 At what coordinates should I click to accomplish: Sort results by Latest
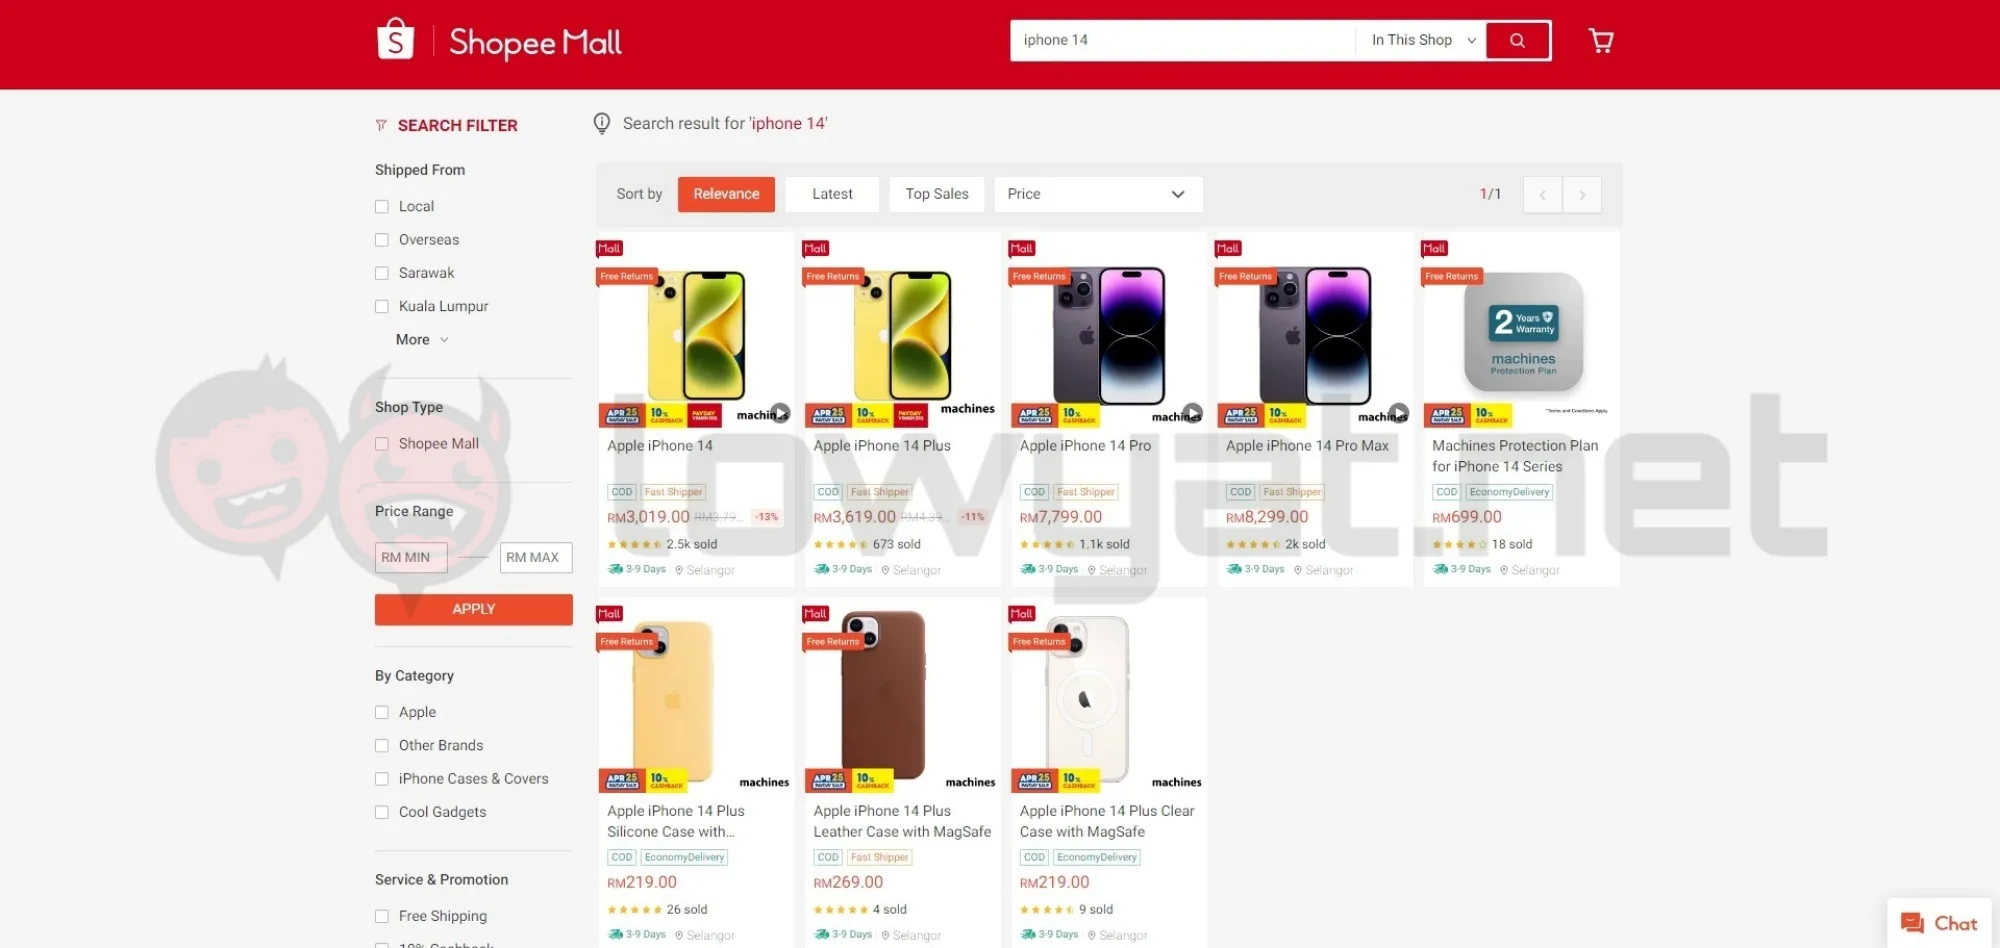click(832, 194)
